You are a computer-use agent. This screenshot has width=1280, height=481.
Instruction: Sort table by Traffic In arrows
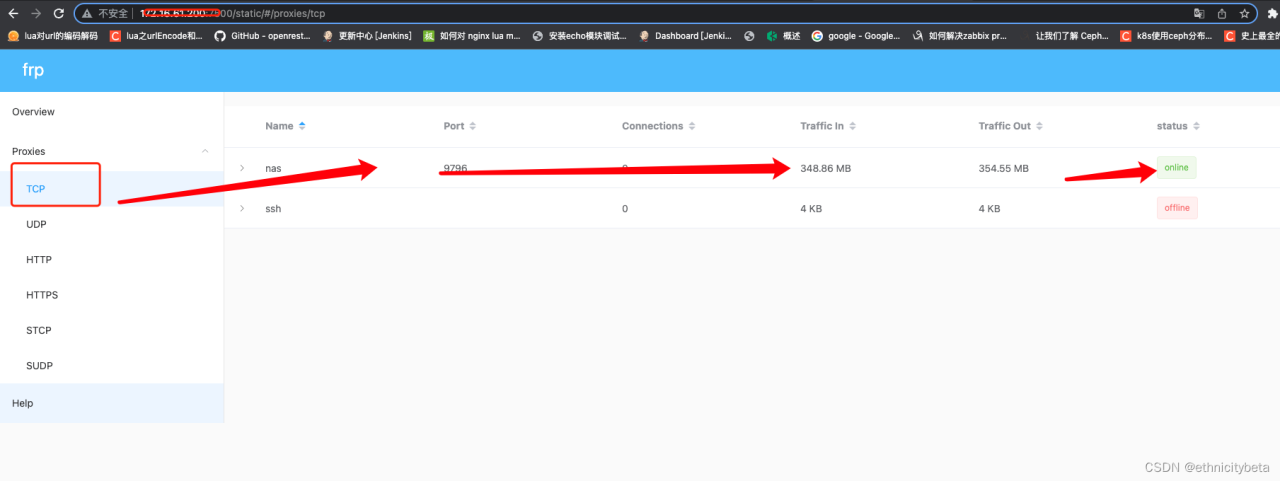[x=852, y=126]
